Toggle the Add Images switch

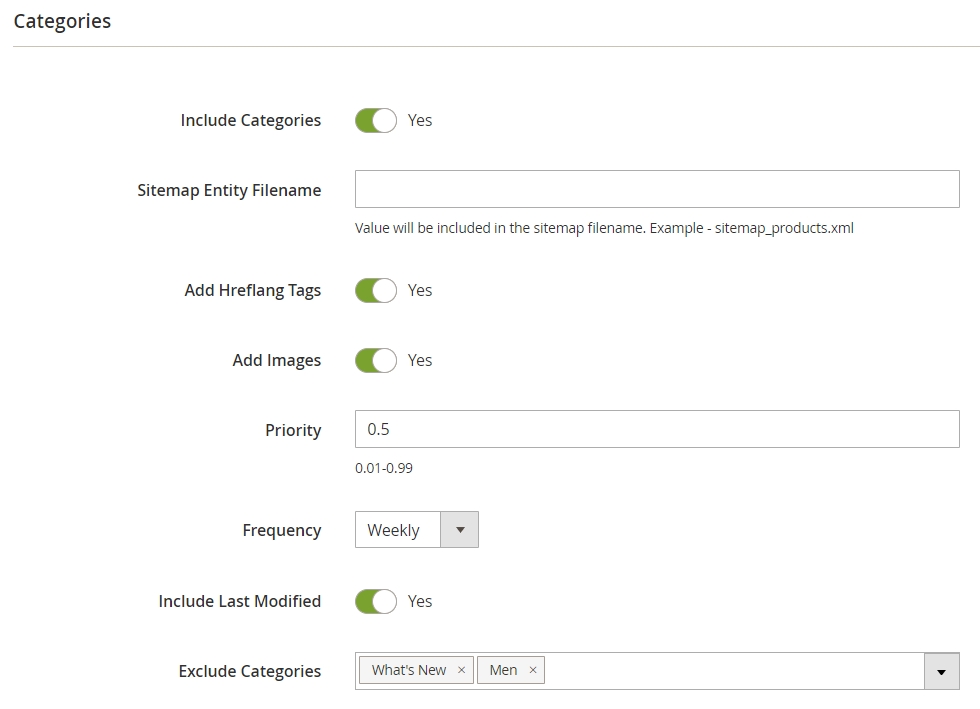pyautogui.click(x=376, y=361)
